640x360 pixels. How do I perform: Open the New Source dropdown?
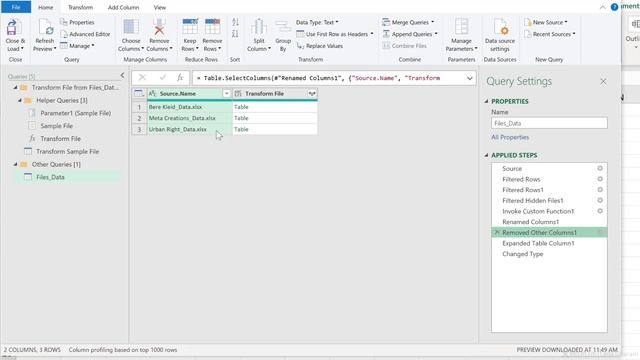click(x=546, y=22)
